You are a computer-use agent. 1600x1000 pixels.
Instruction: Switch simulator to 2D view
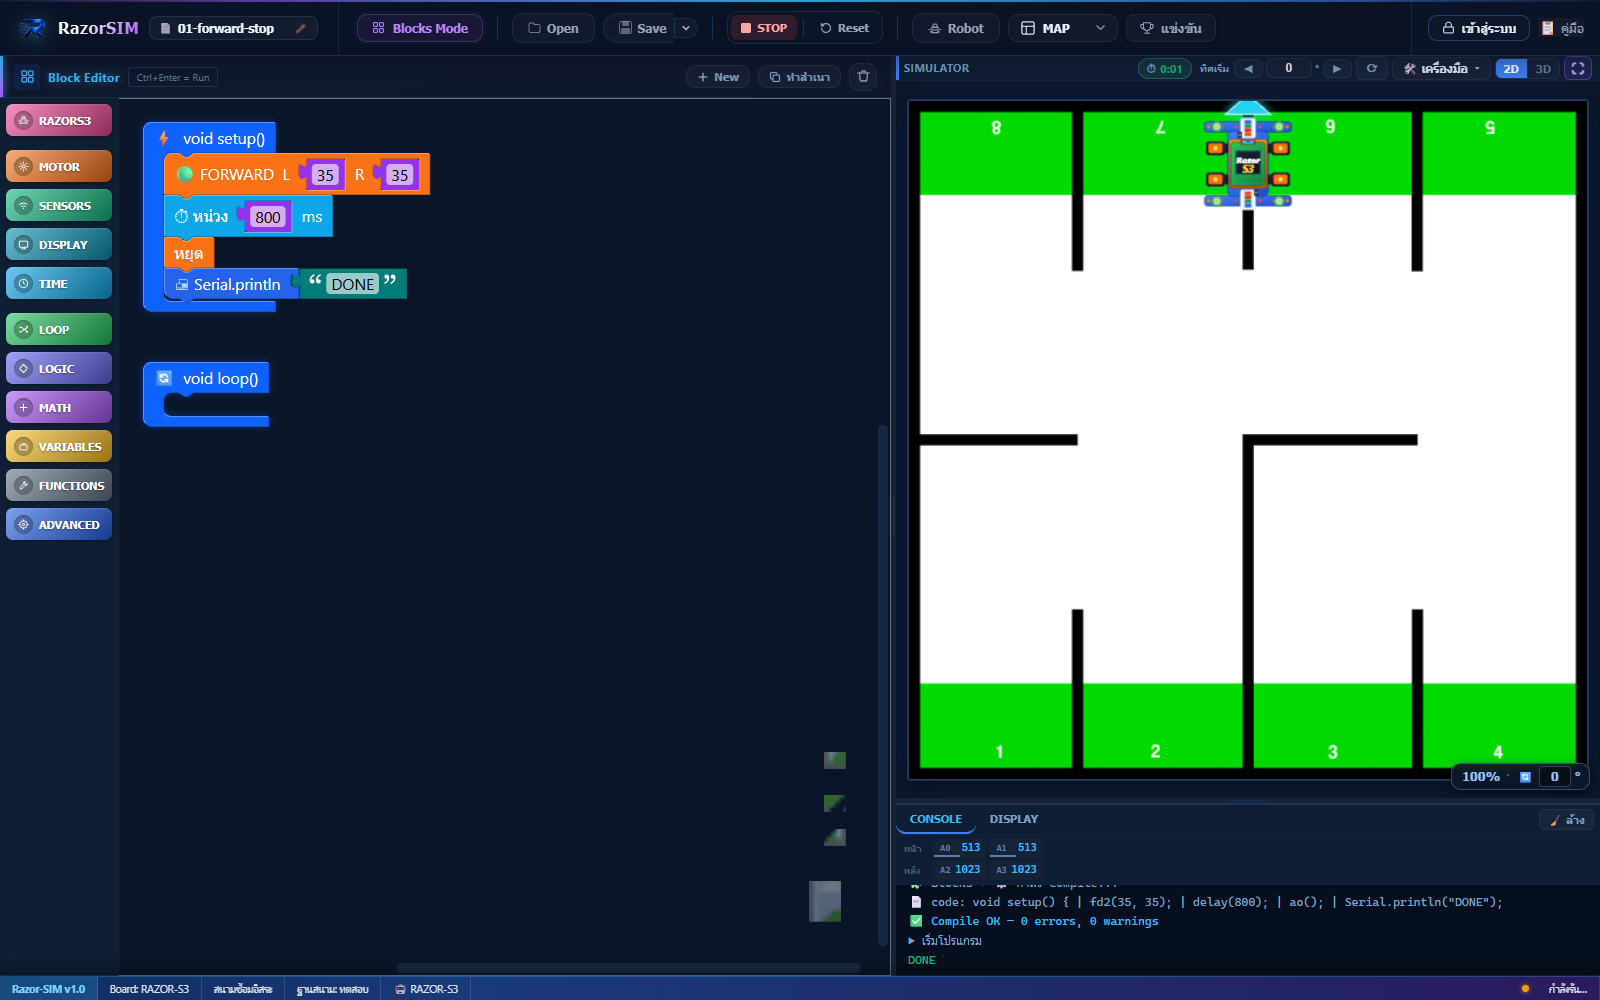pos(1511,68)
